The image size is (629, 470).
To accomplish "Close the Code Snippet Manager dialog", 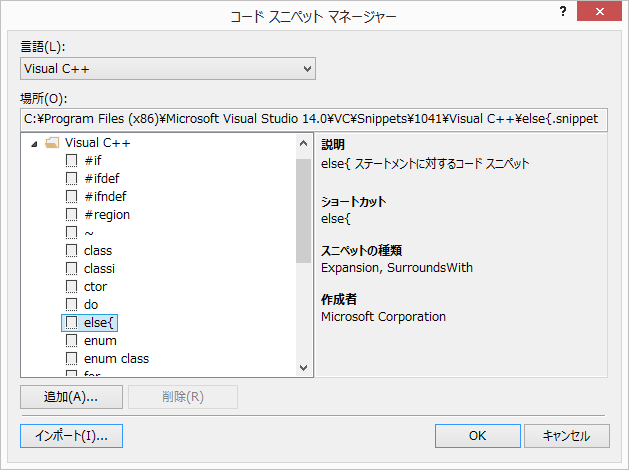I will (599, 11).
